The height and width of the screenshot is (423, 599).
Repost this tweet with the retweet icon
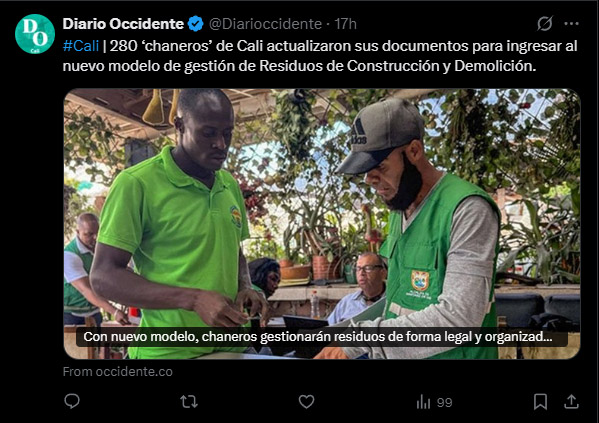click(189, 402)
